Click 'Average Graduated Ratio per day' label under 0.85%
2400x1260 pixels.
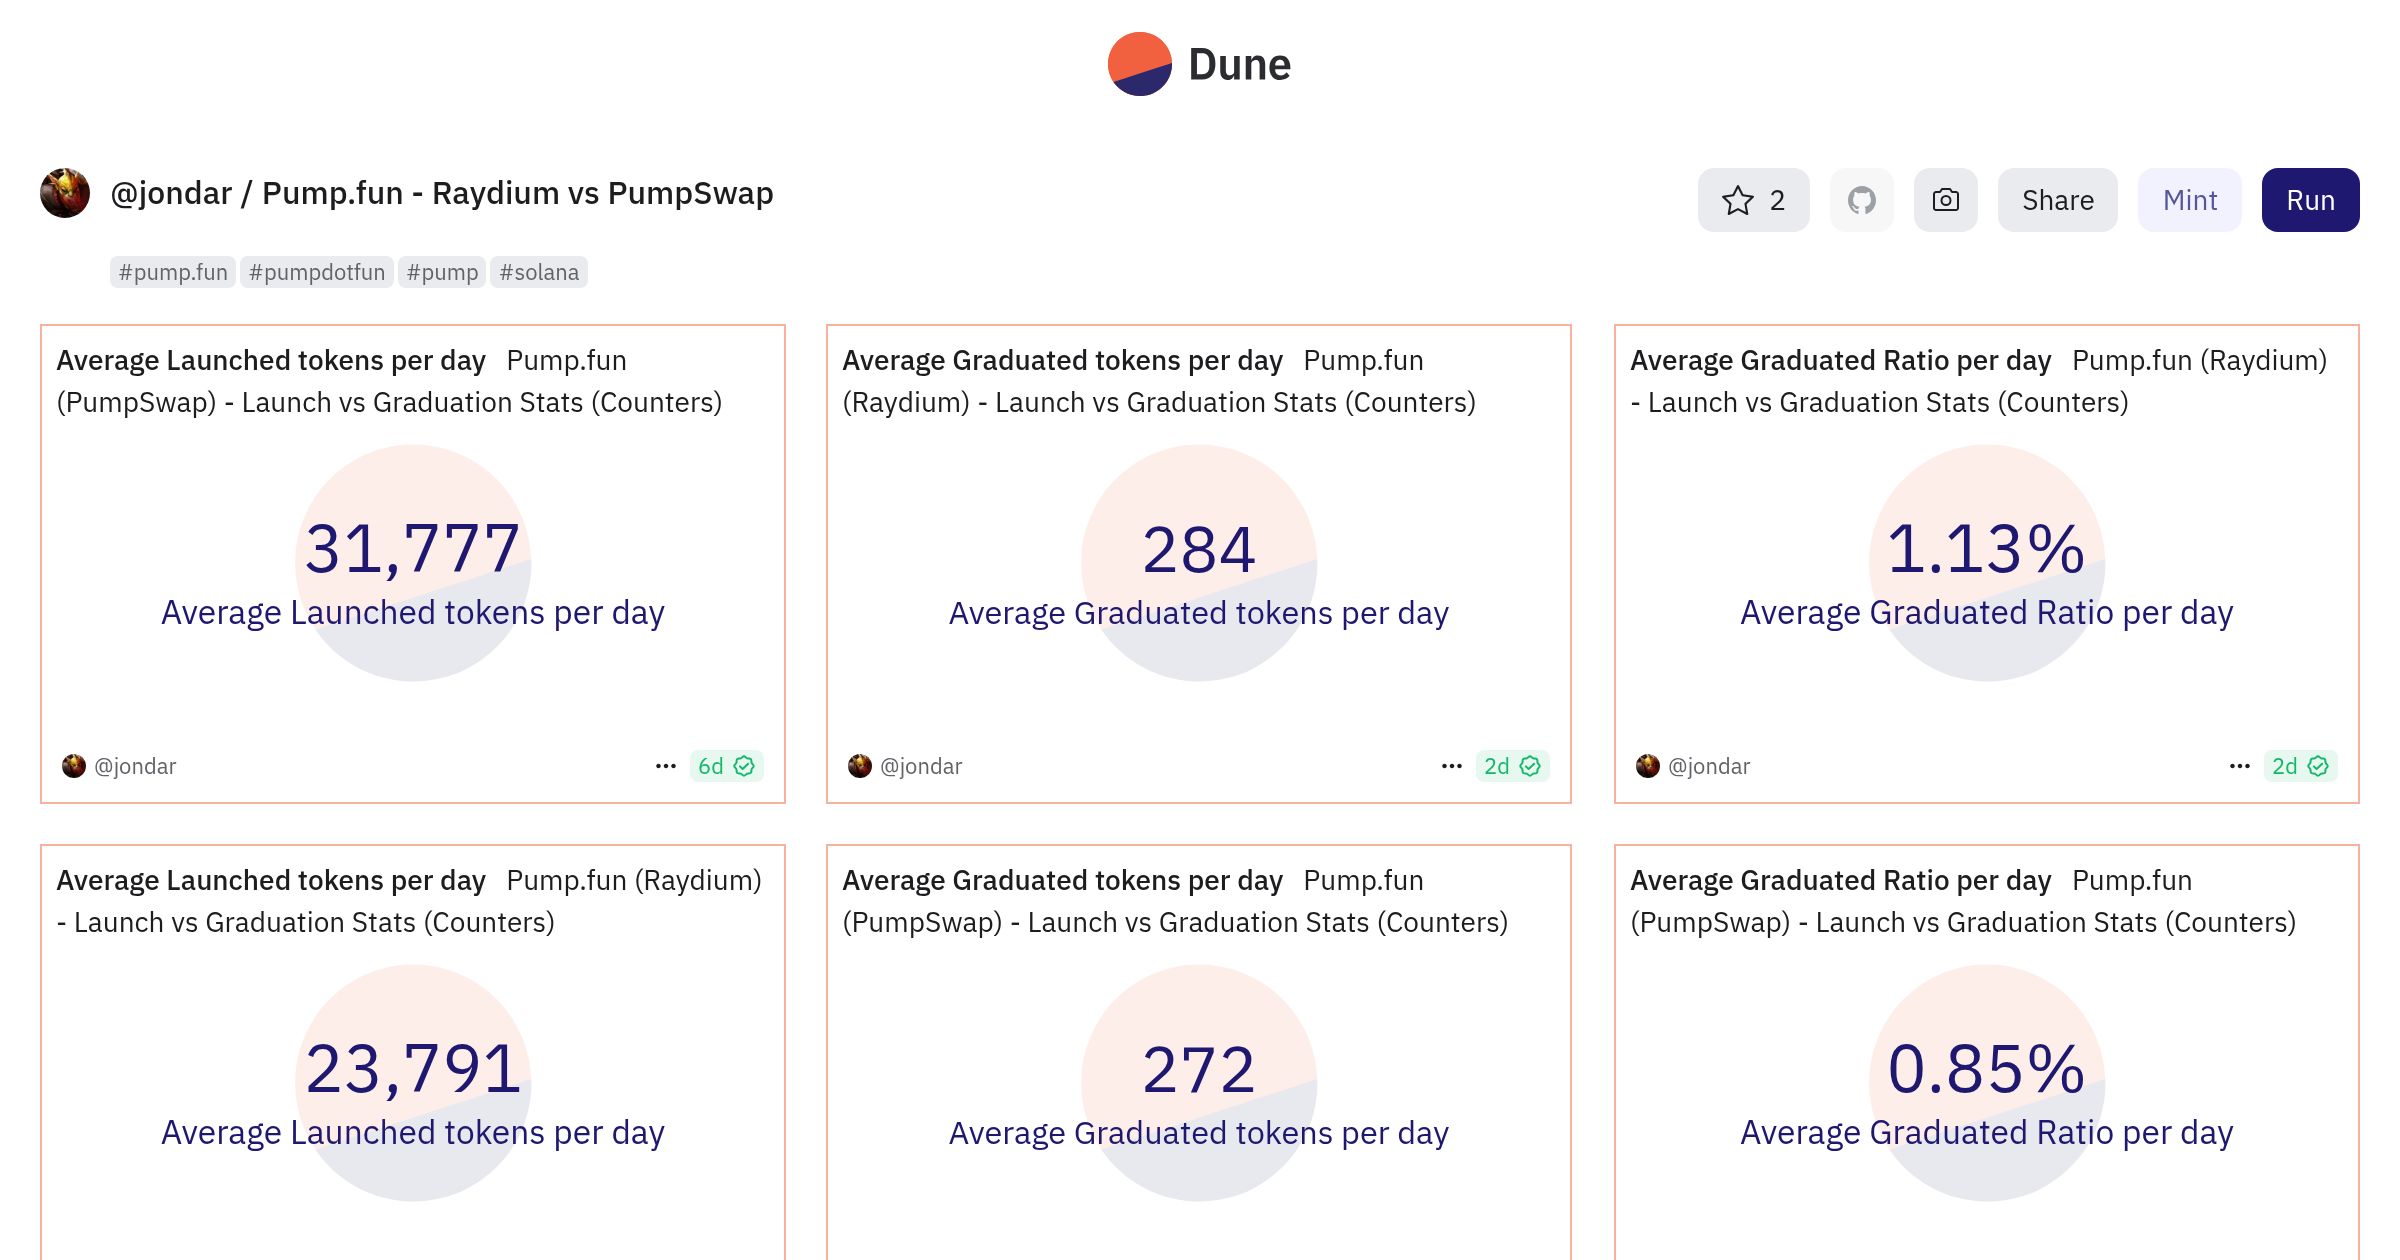(1986, 1133)
